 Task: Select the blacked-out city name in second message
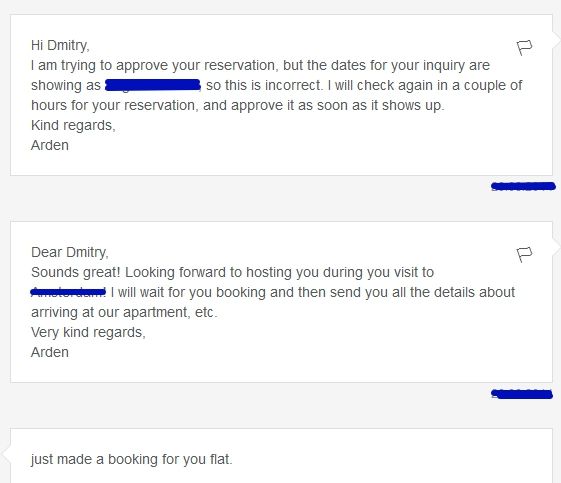tap(68, 292)
